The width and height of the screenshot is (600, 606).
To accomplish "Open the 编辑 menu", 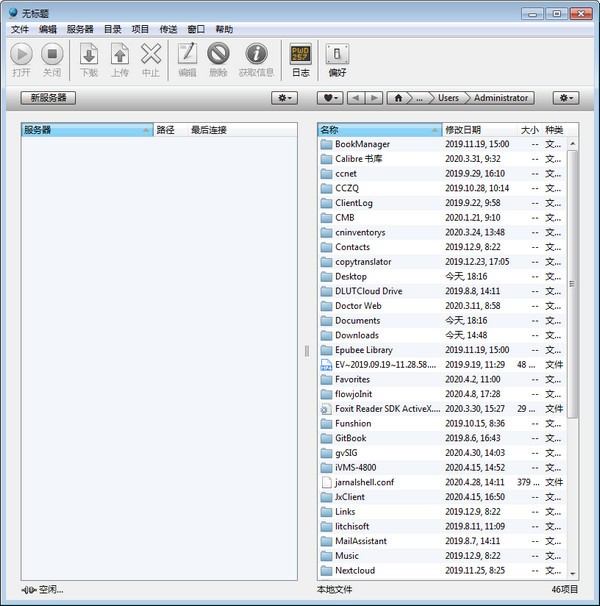I will coord(48,29).
